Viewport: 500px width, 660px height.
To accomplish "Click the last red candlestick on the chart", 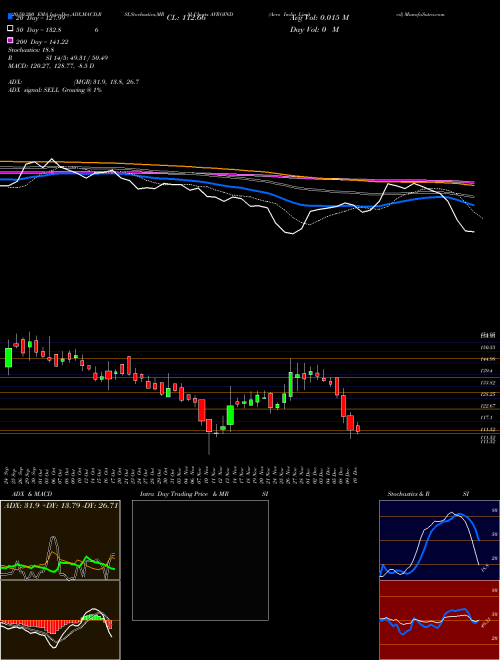I will 358,428.
